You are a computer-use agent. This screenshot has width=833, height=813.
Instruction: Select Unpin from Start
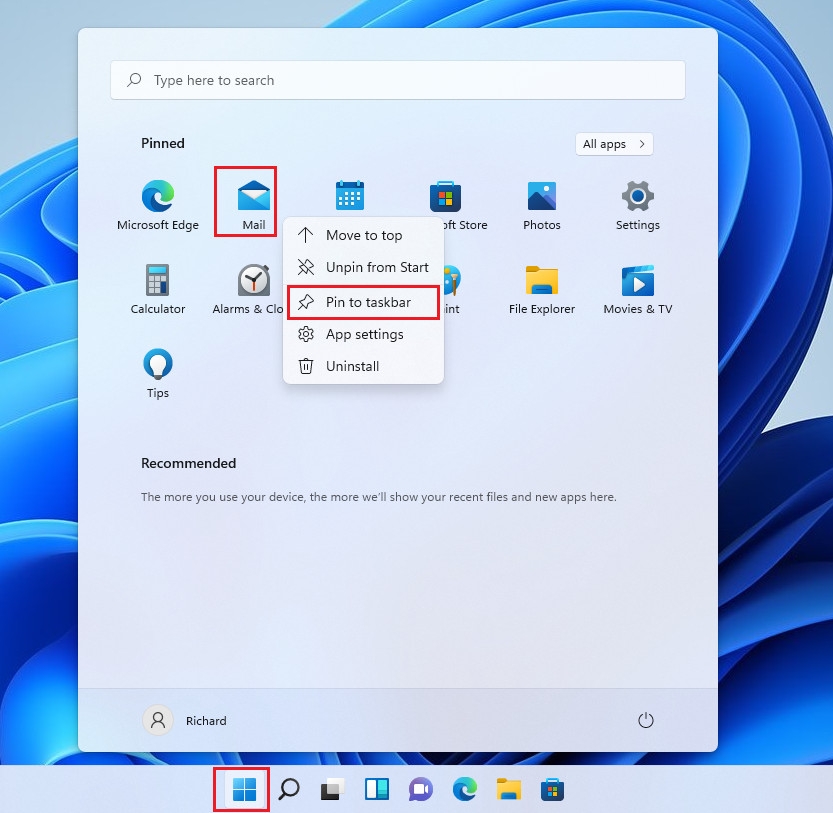click(x=365, y=267)
